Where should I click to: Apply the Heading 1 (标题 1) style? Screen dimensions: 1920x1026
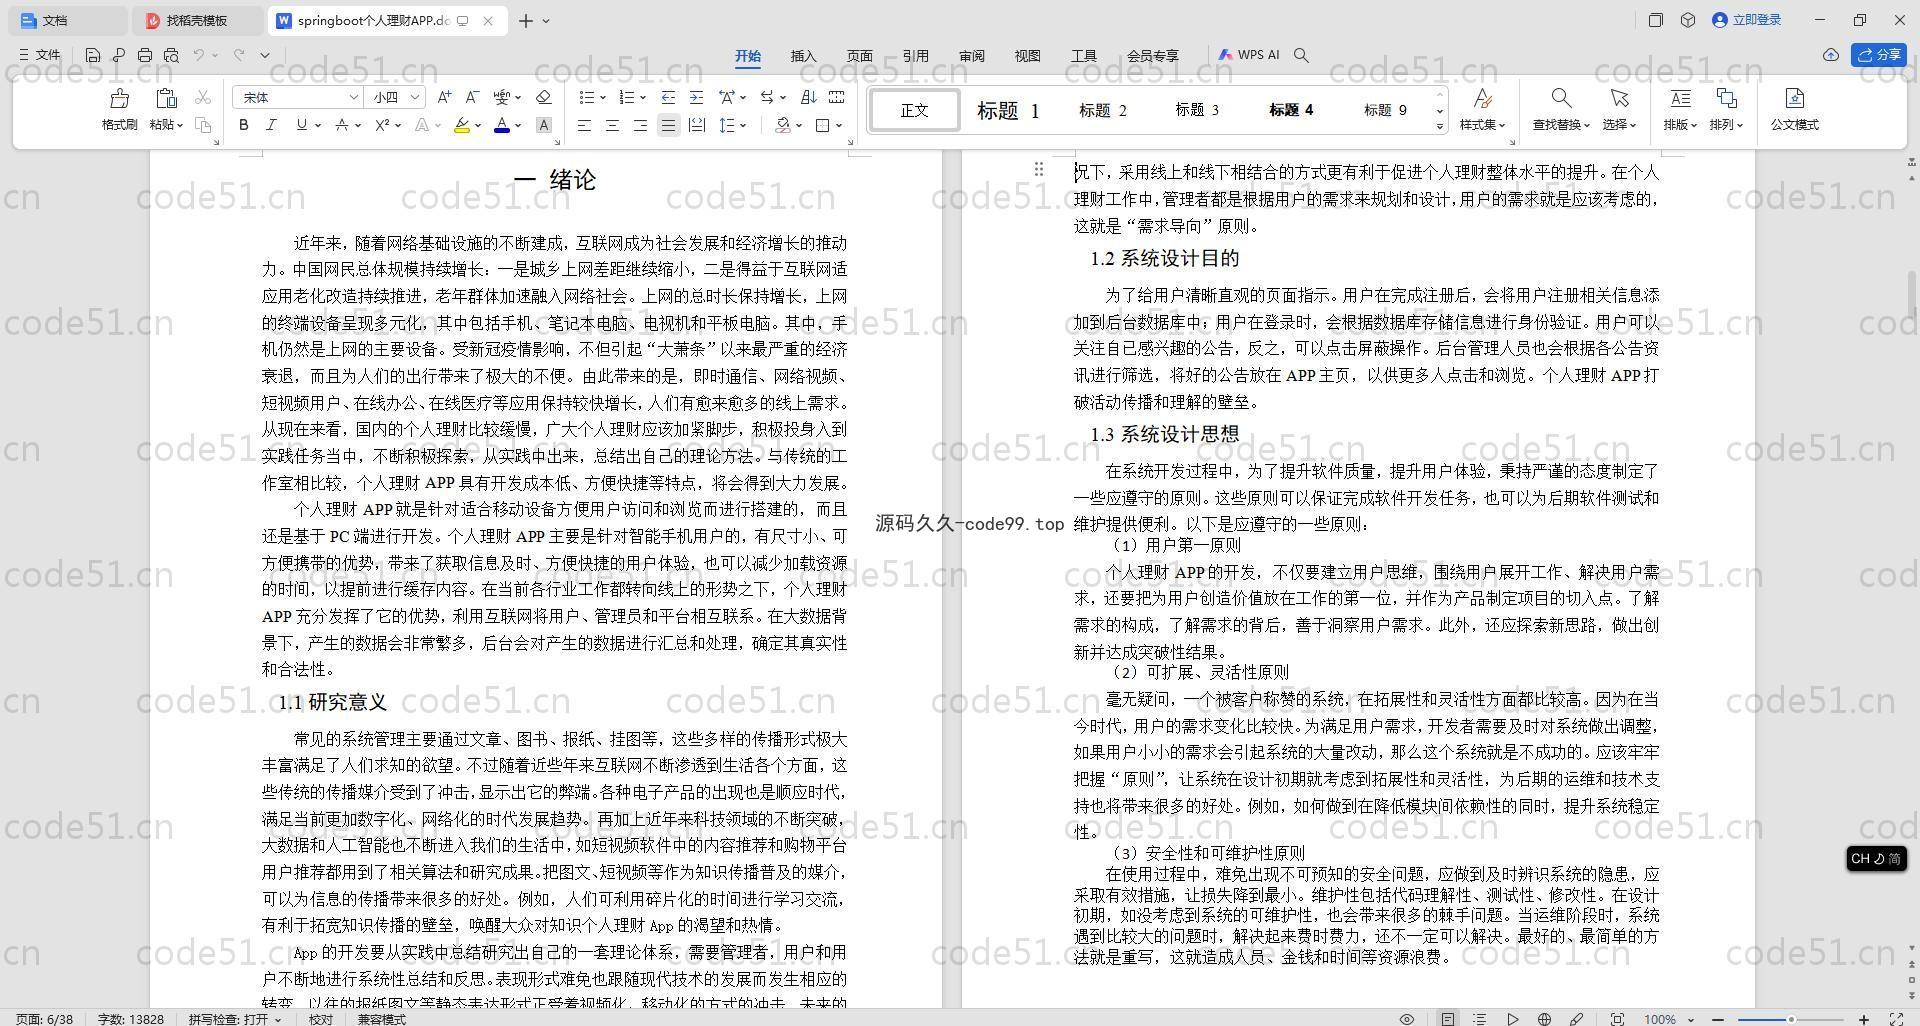click(1008, 110)
